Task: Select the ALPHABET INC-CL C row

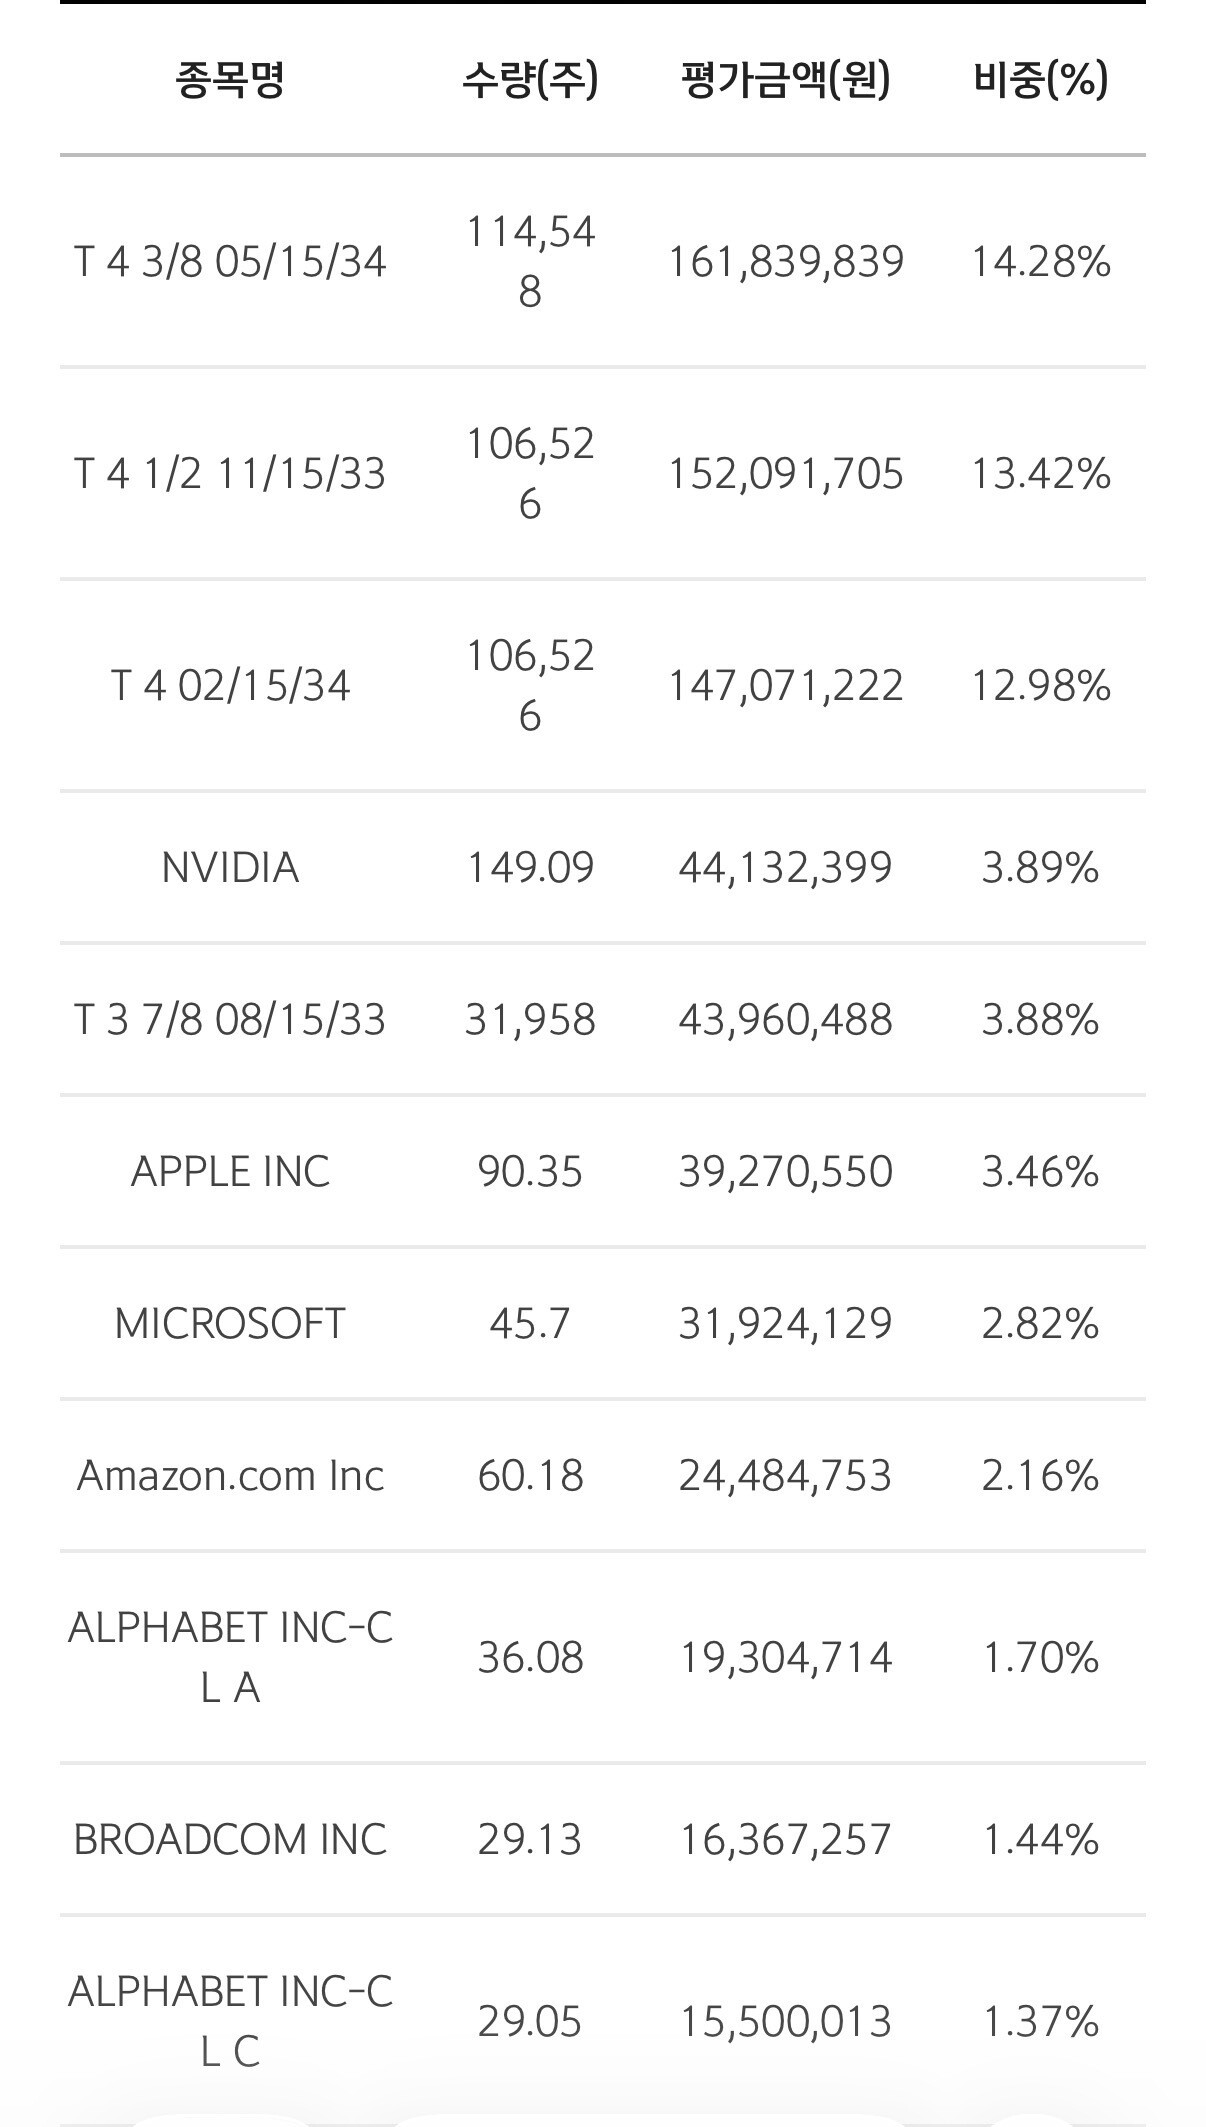Action: [x=603, y=2022]
